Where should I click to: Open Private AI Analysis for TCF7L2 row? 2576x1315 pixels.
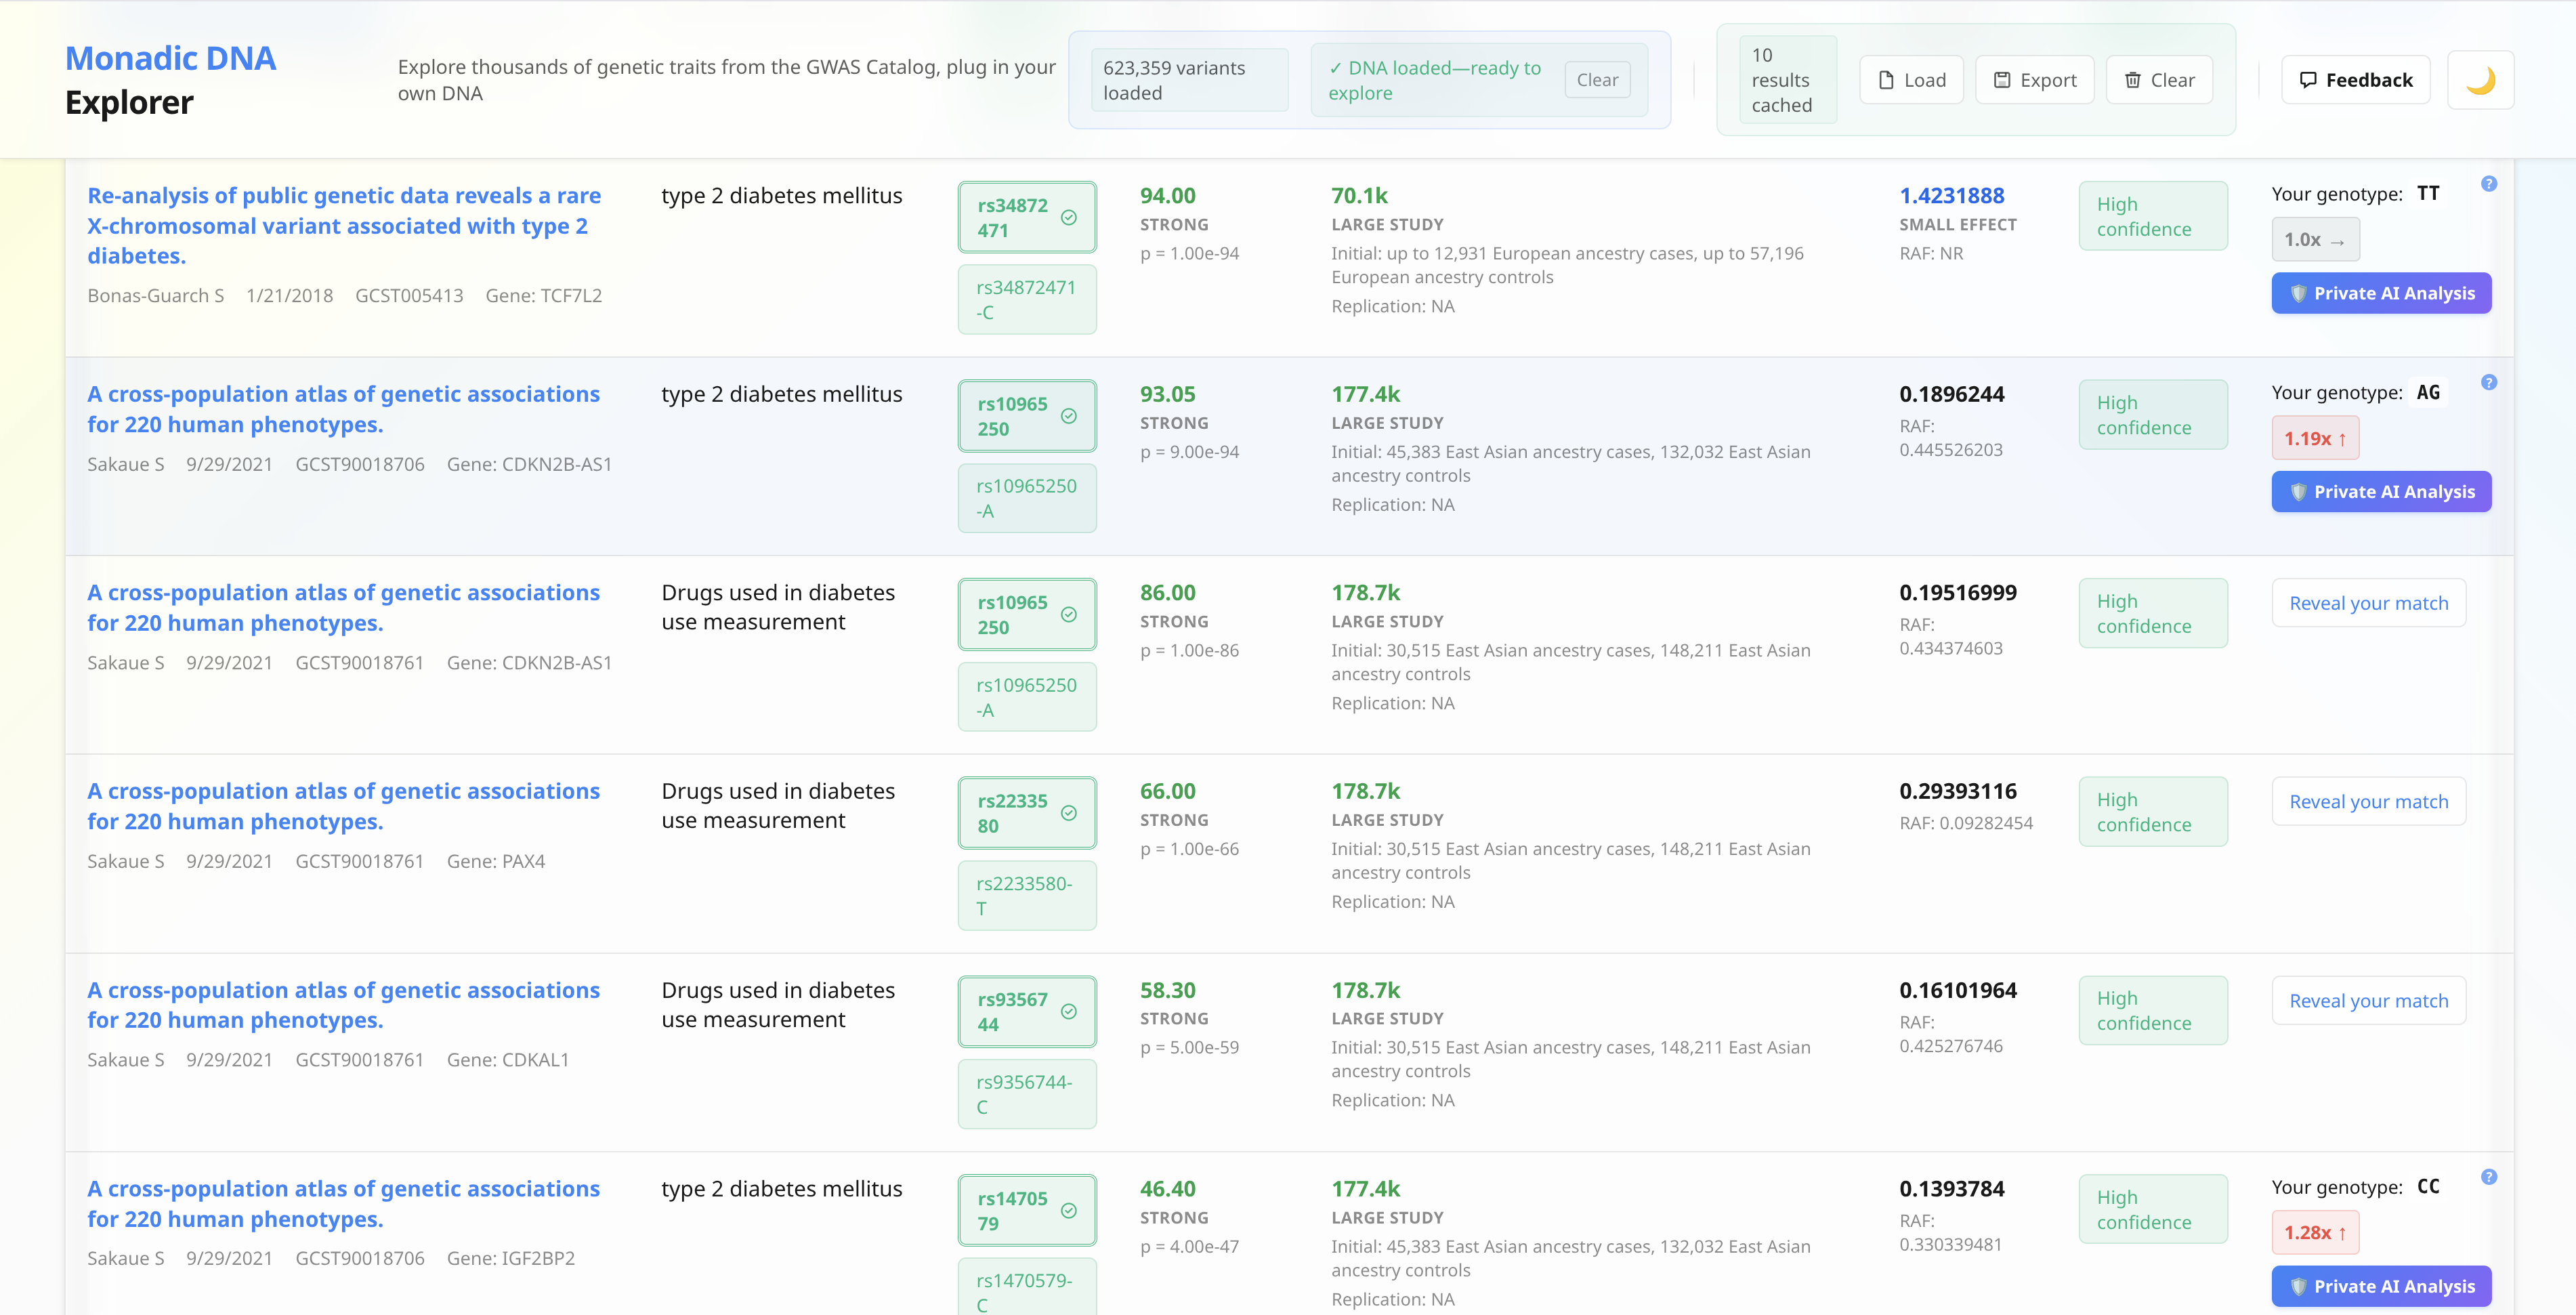click(x=2381, y=293)
